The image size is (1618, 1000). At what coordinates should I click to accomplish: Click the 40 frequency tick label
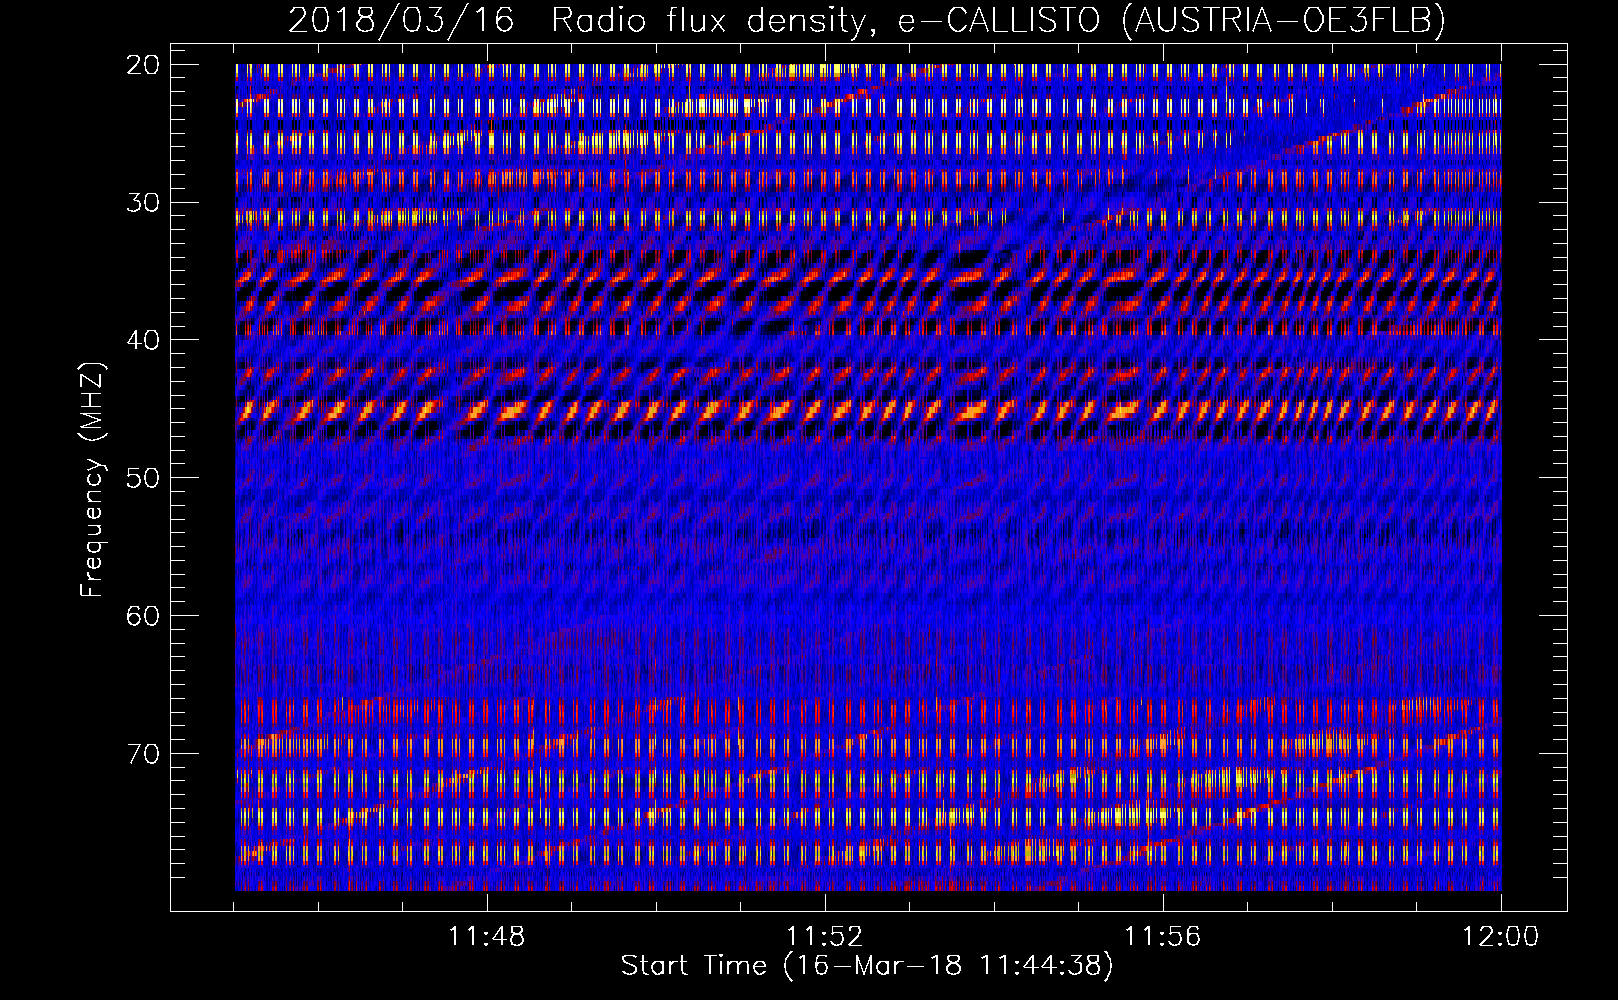[143, 340]
